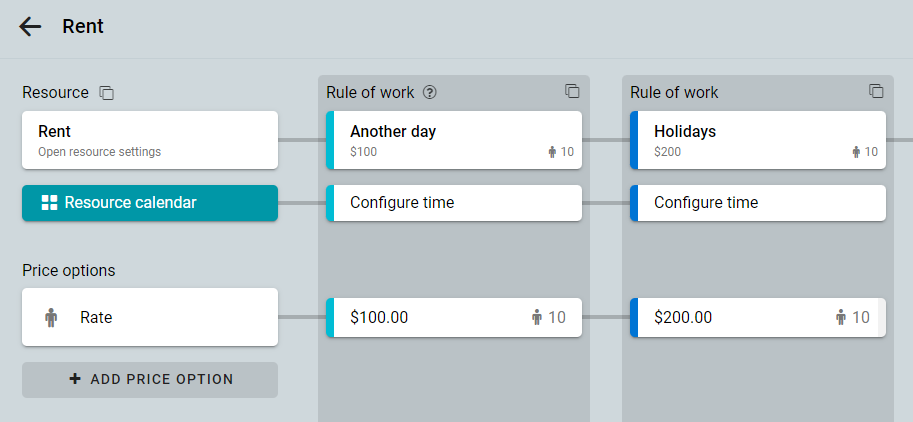Select the Rate price option card
This screenshot has width=913, height=422.
(150, 317)
